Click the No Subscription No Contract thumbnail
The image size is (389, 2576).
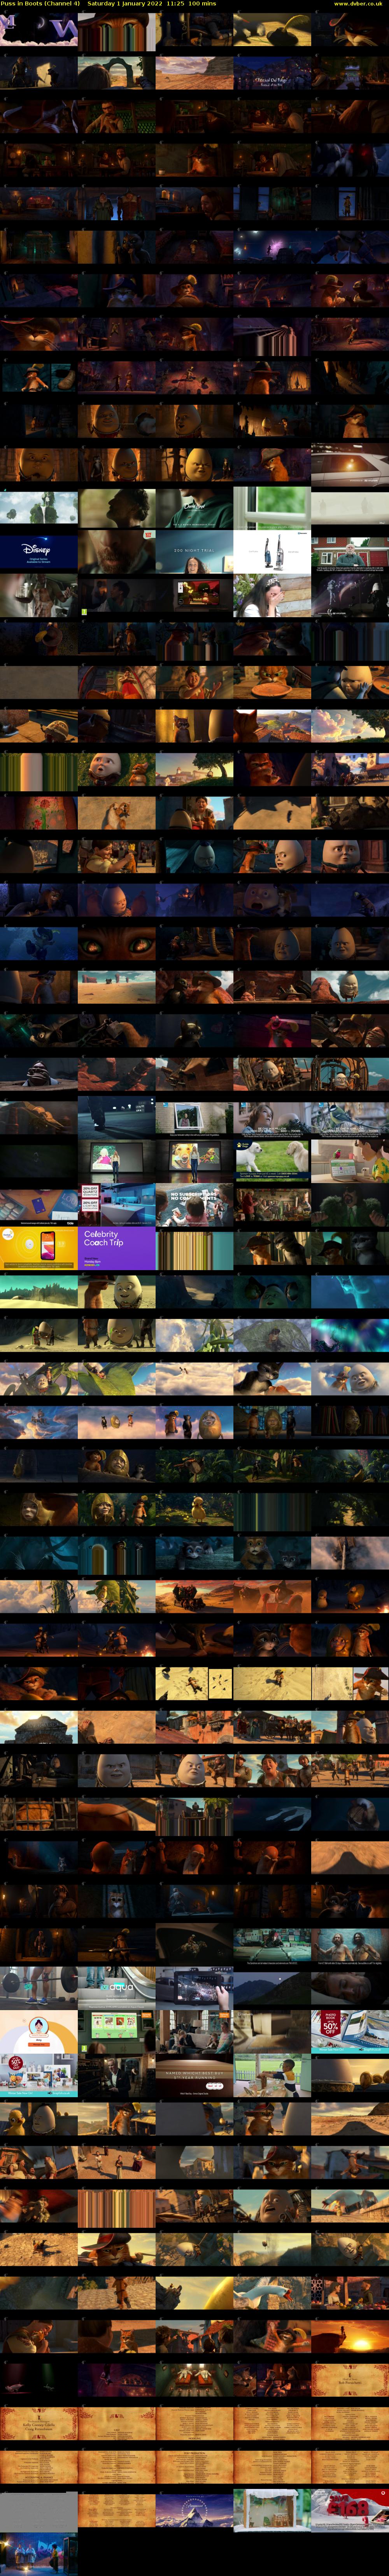click(x=194, y=1205)
